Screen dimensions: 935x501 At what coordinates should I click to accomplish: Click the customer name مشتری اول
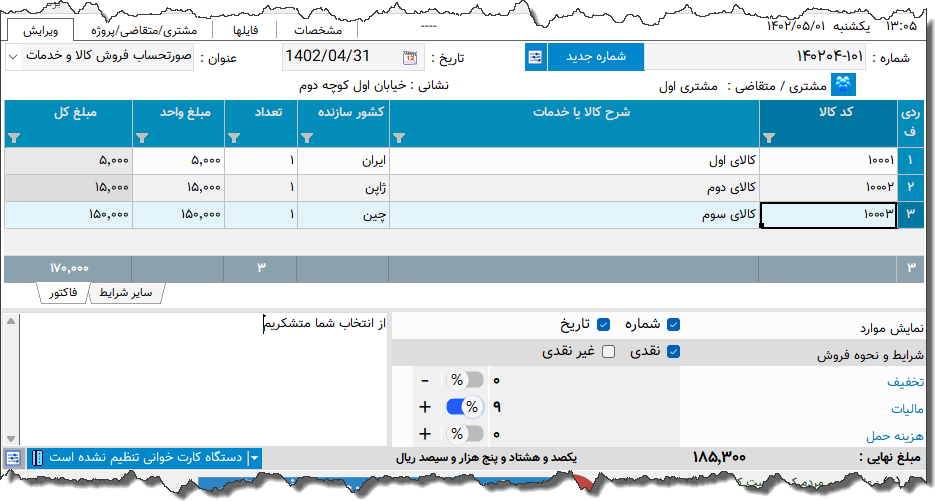tap(688, 86)
